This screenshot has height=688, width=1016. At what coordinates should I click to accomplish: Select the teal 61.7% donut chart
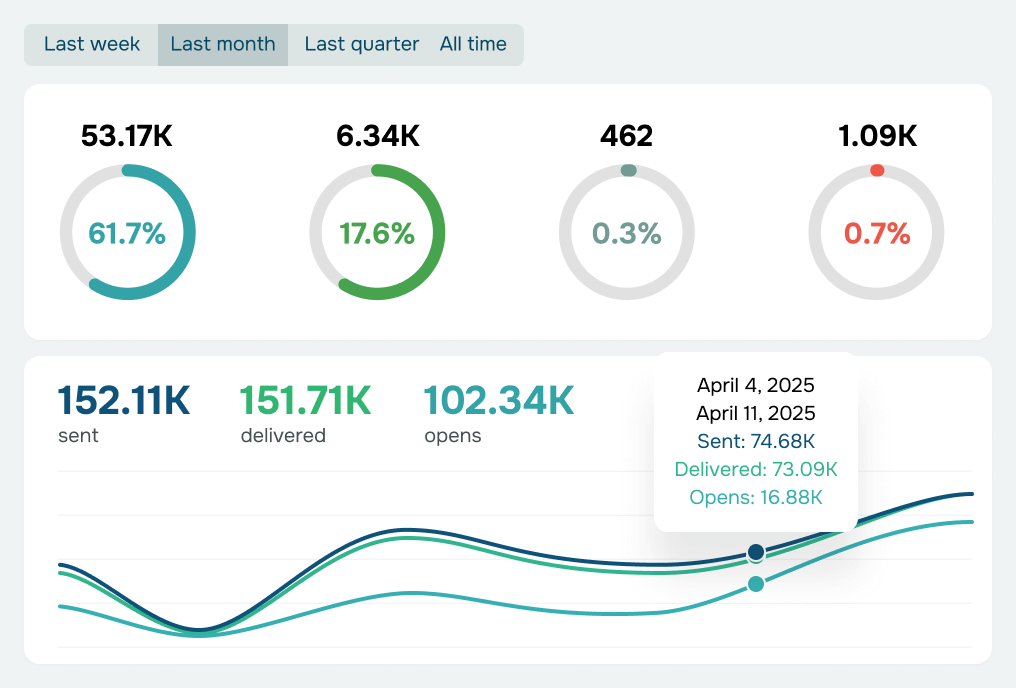tap(128, 231)
